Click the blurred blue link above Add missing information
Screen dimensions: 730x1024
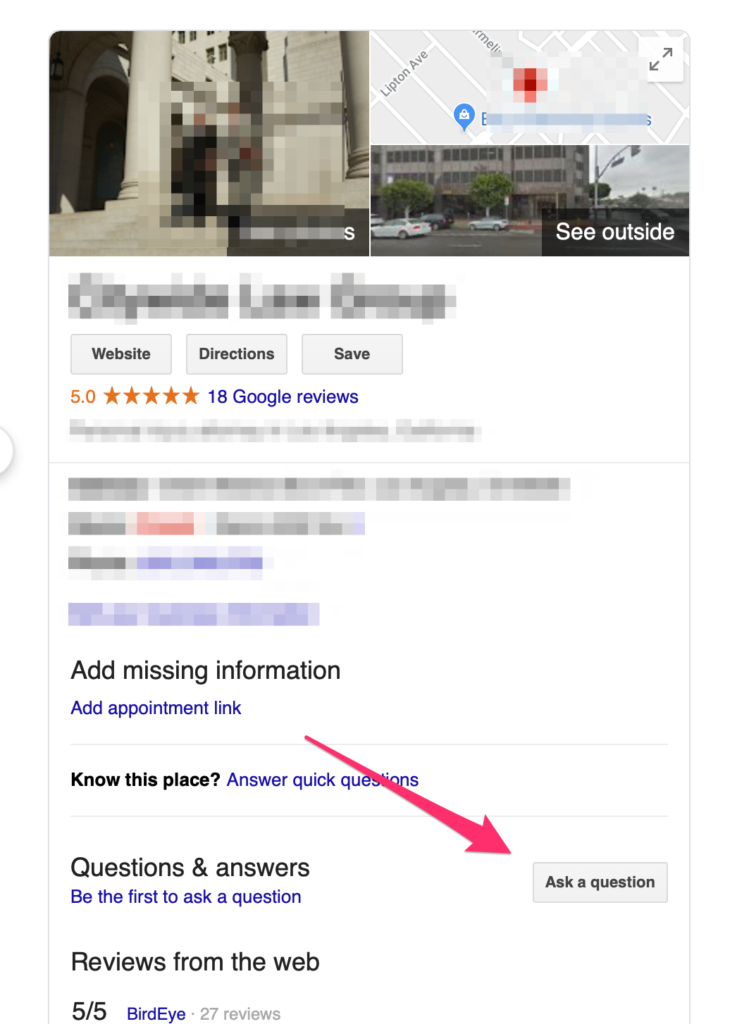click(194, 615)
